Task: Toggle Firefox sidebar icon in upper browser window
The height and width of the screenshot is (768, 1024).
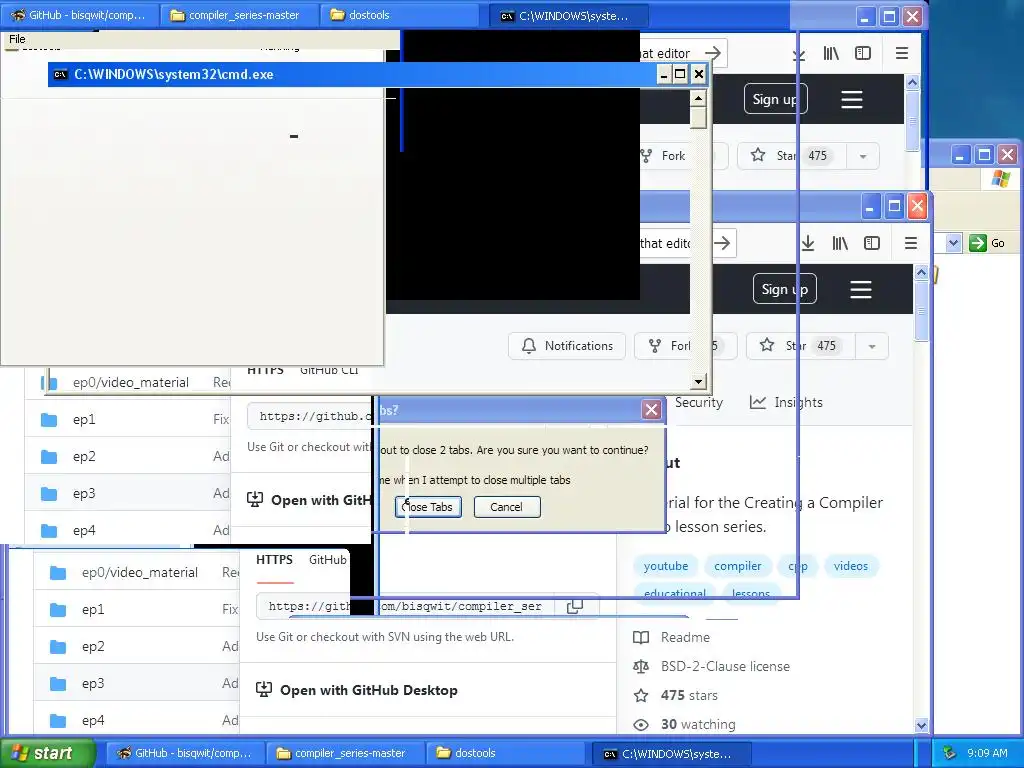Action: tap(863, 54)
